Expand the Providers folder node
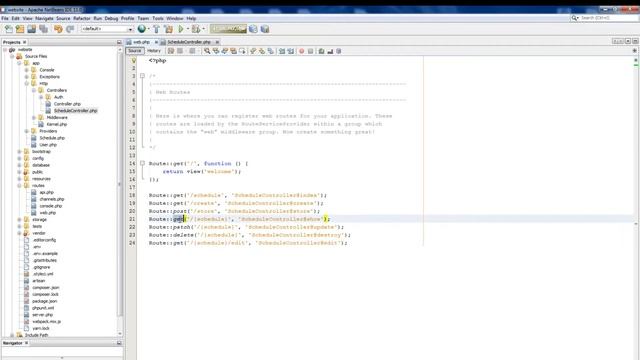 point(27,131)
